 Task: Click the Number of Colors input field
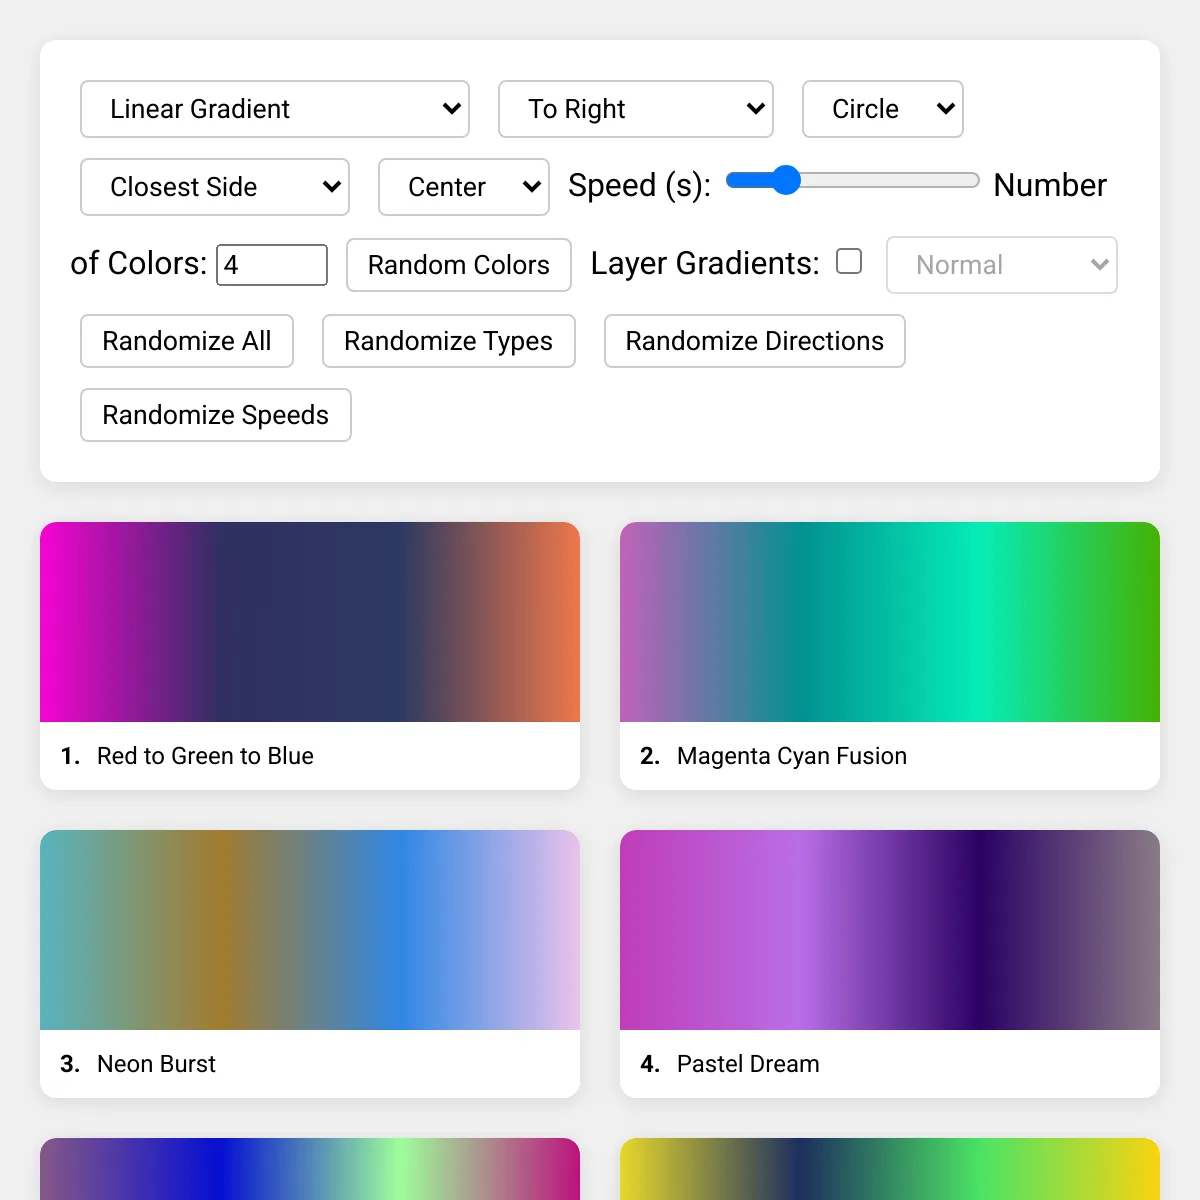(x=272, y=265)
